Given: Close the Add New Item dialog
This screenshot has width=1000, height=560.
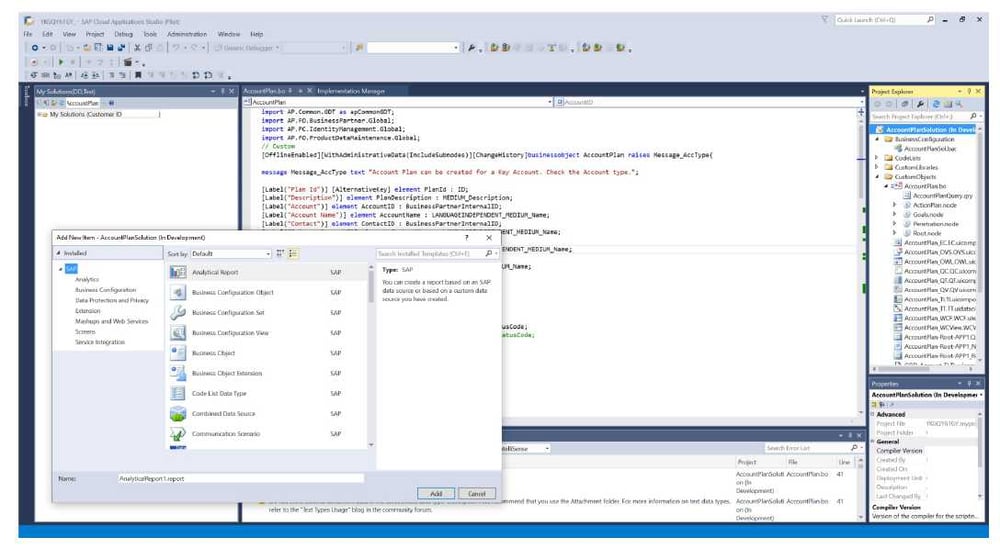Looking at the screenshot, I should [489, 237].
